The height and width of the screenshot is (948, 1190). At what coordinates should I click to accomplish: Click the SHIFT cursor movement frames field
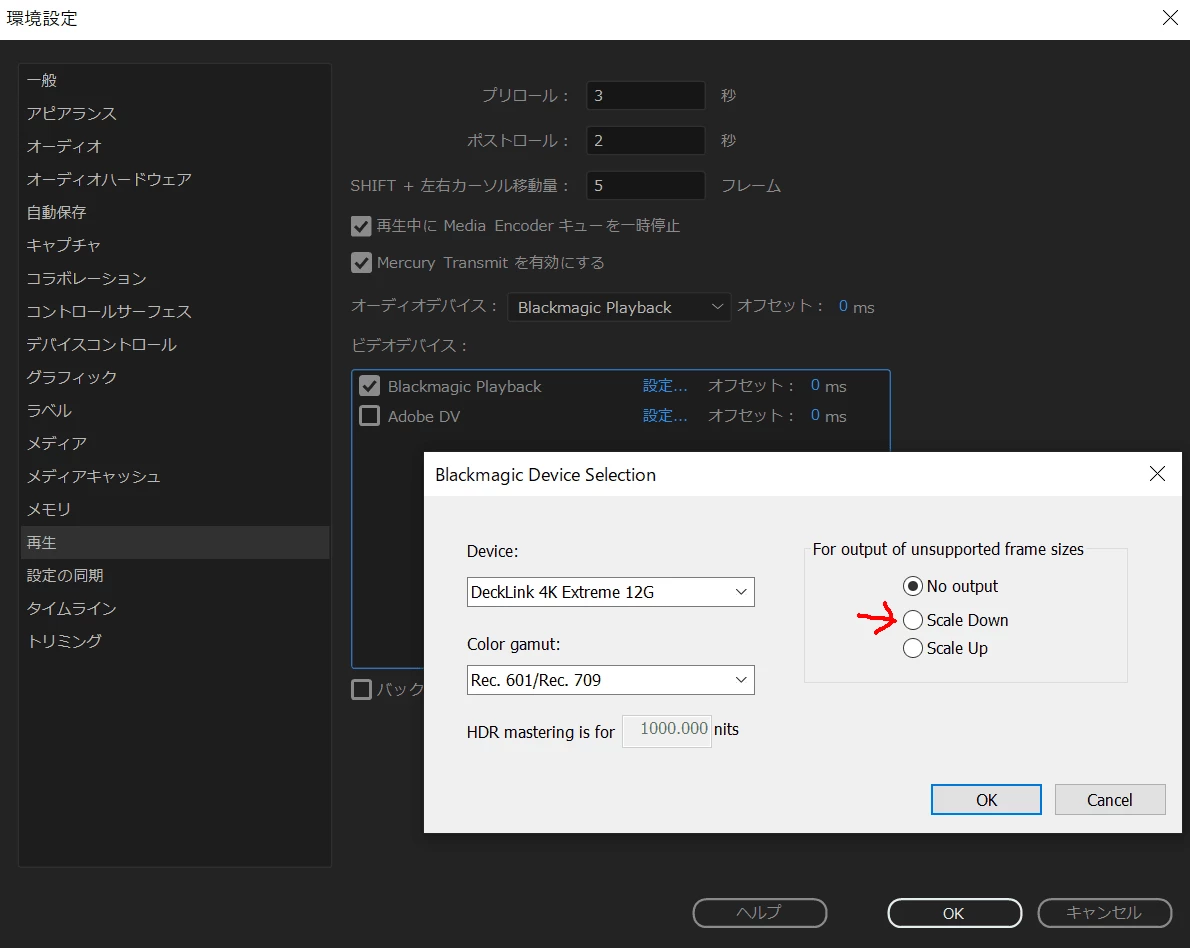646,185
